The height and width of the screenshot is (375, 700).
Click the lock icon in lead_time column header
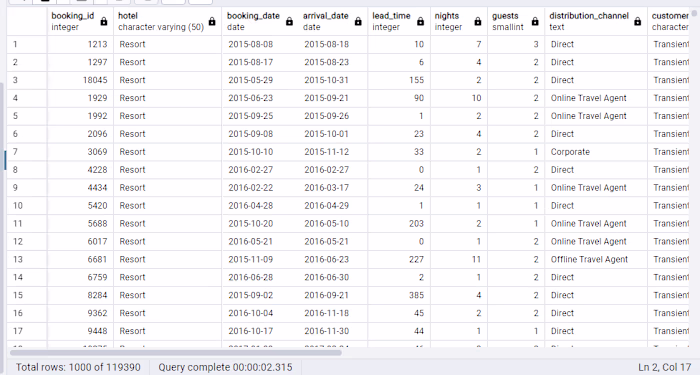(x=421, y=21)
